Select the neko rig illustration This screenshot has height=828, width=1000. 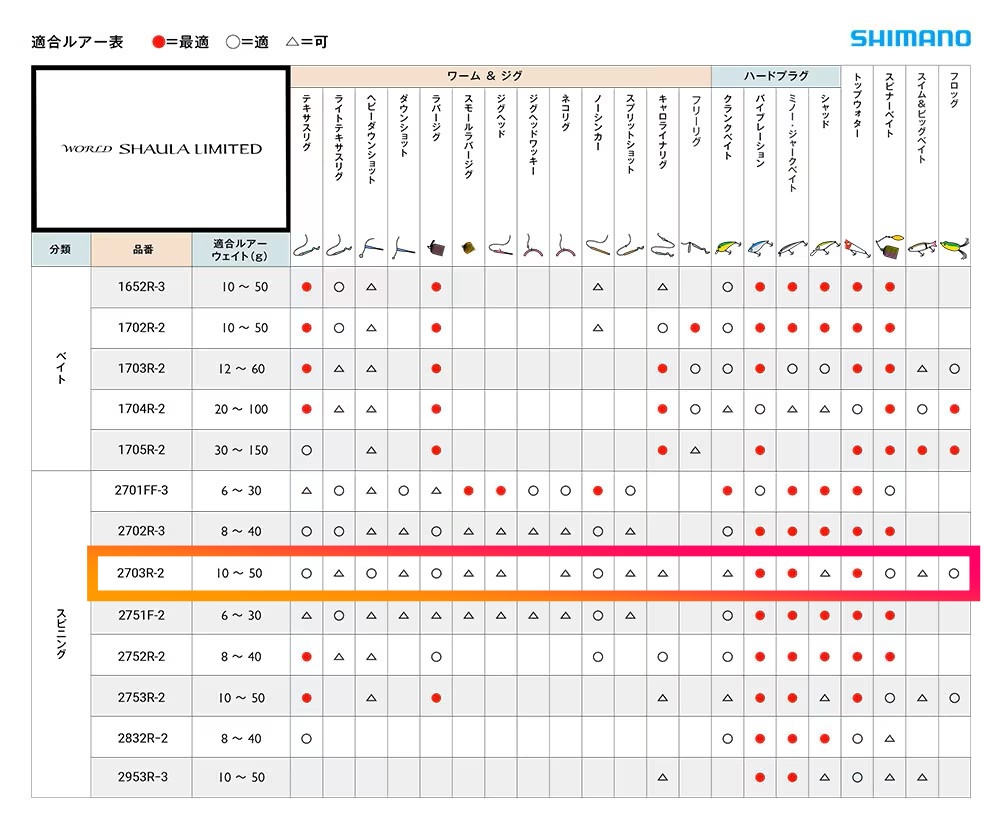[x=565, y=246]
